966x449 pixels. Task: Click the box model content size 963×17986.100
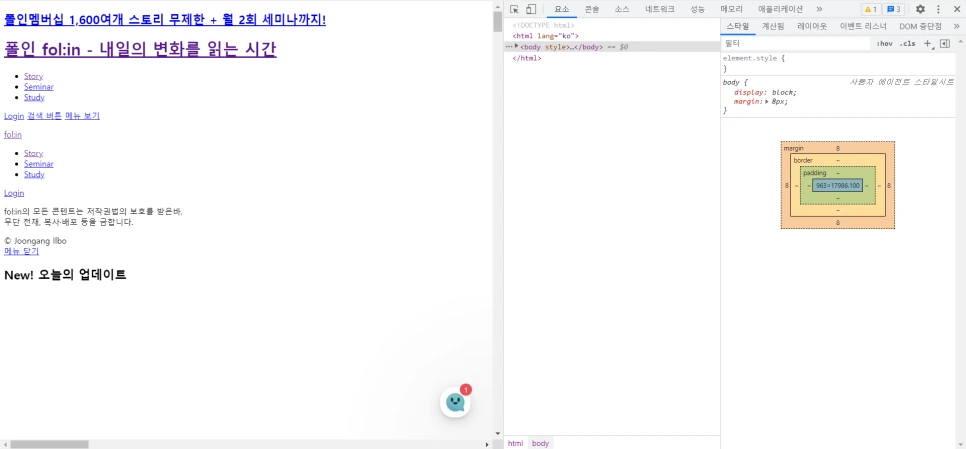click(837, 185)
